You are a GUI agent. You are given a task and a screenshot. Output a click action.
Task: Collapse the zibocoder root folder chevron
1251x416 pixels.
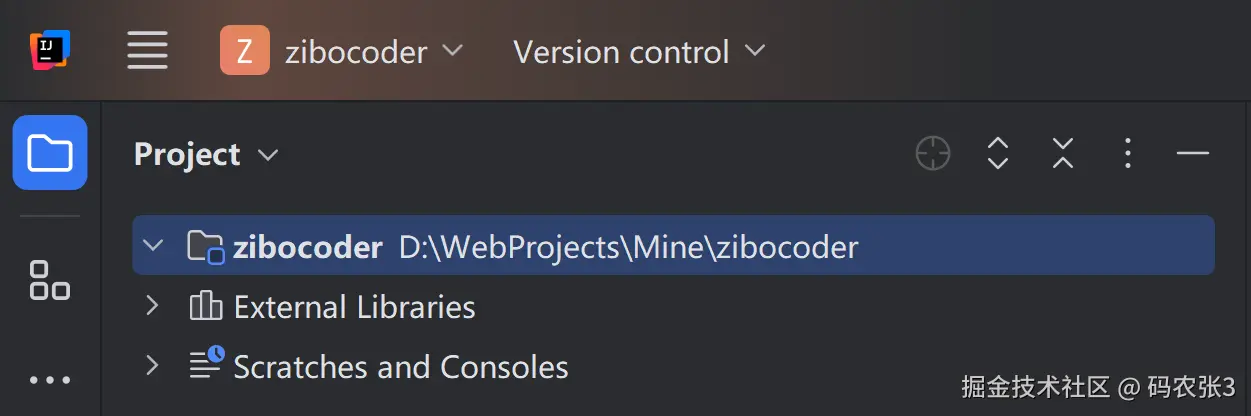click(153, 245)
